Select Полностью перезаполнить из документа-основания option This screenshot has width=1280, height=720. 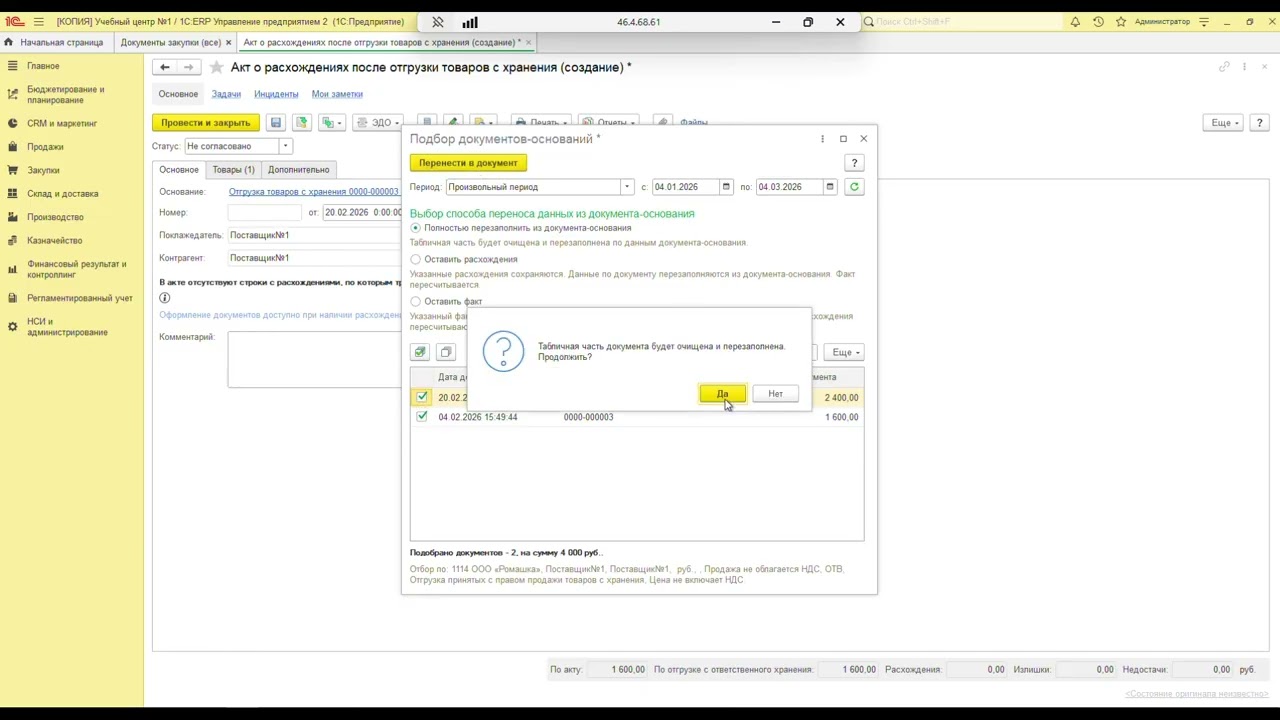(416, 228)
